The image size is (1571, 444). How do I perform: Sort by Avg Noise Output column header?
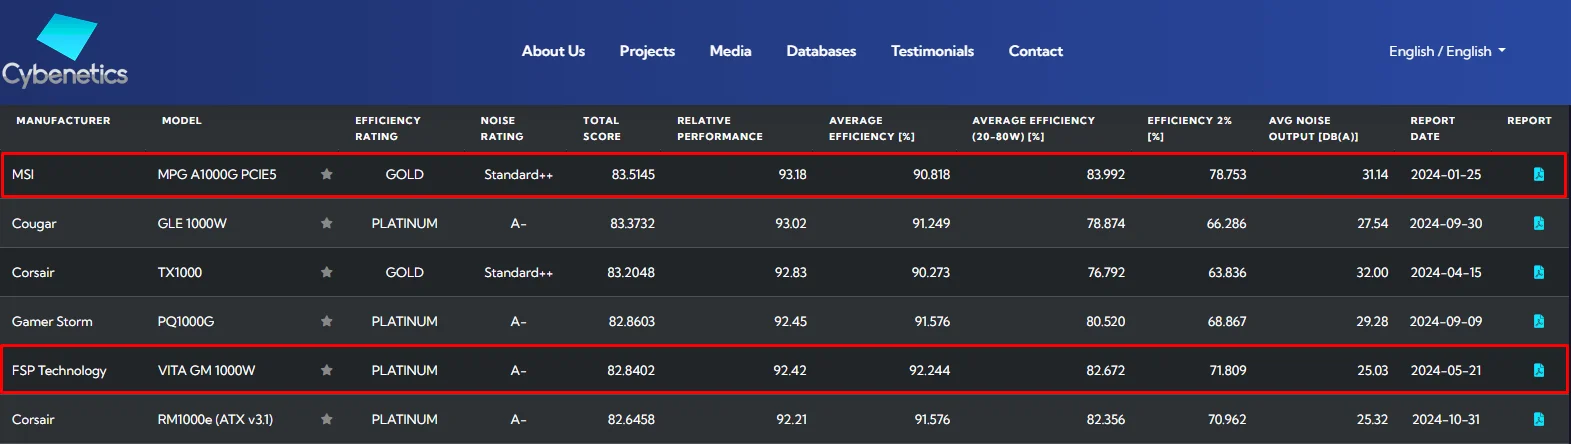pos(1313,128)
